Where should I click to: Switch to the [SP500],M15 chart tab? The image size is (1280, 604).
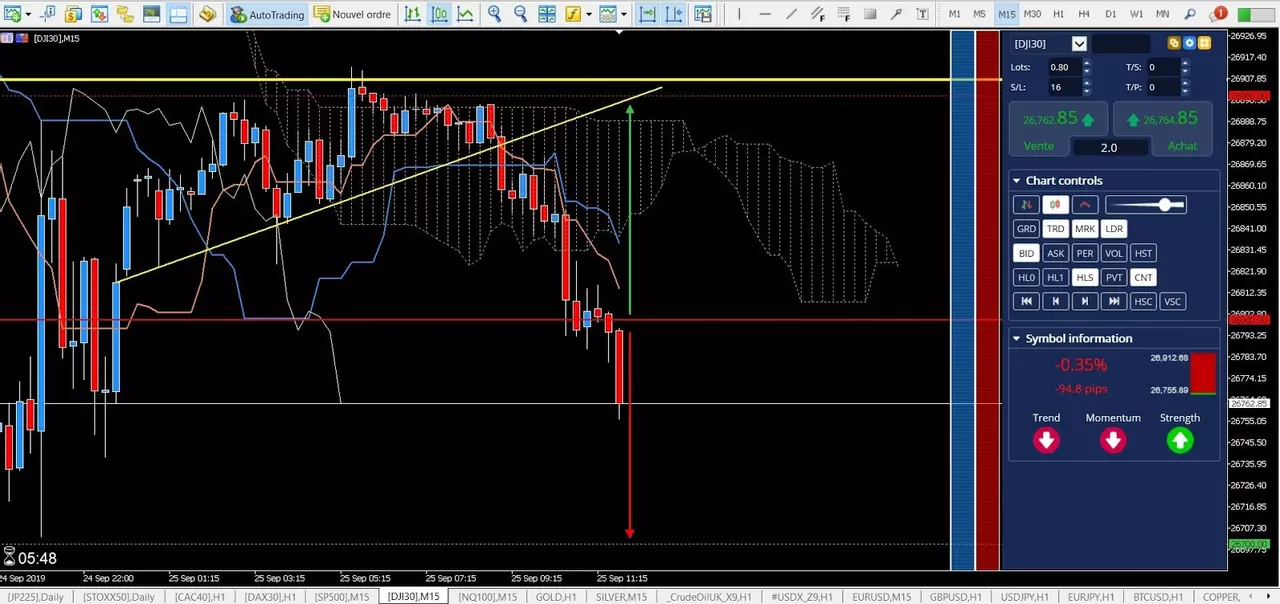pos(341,597)
